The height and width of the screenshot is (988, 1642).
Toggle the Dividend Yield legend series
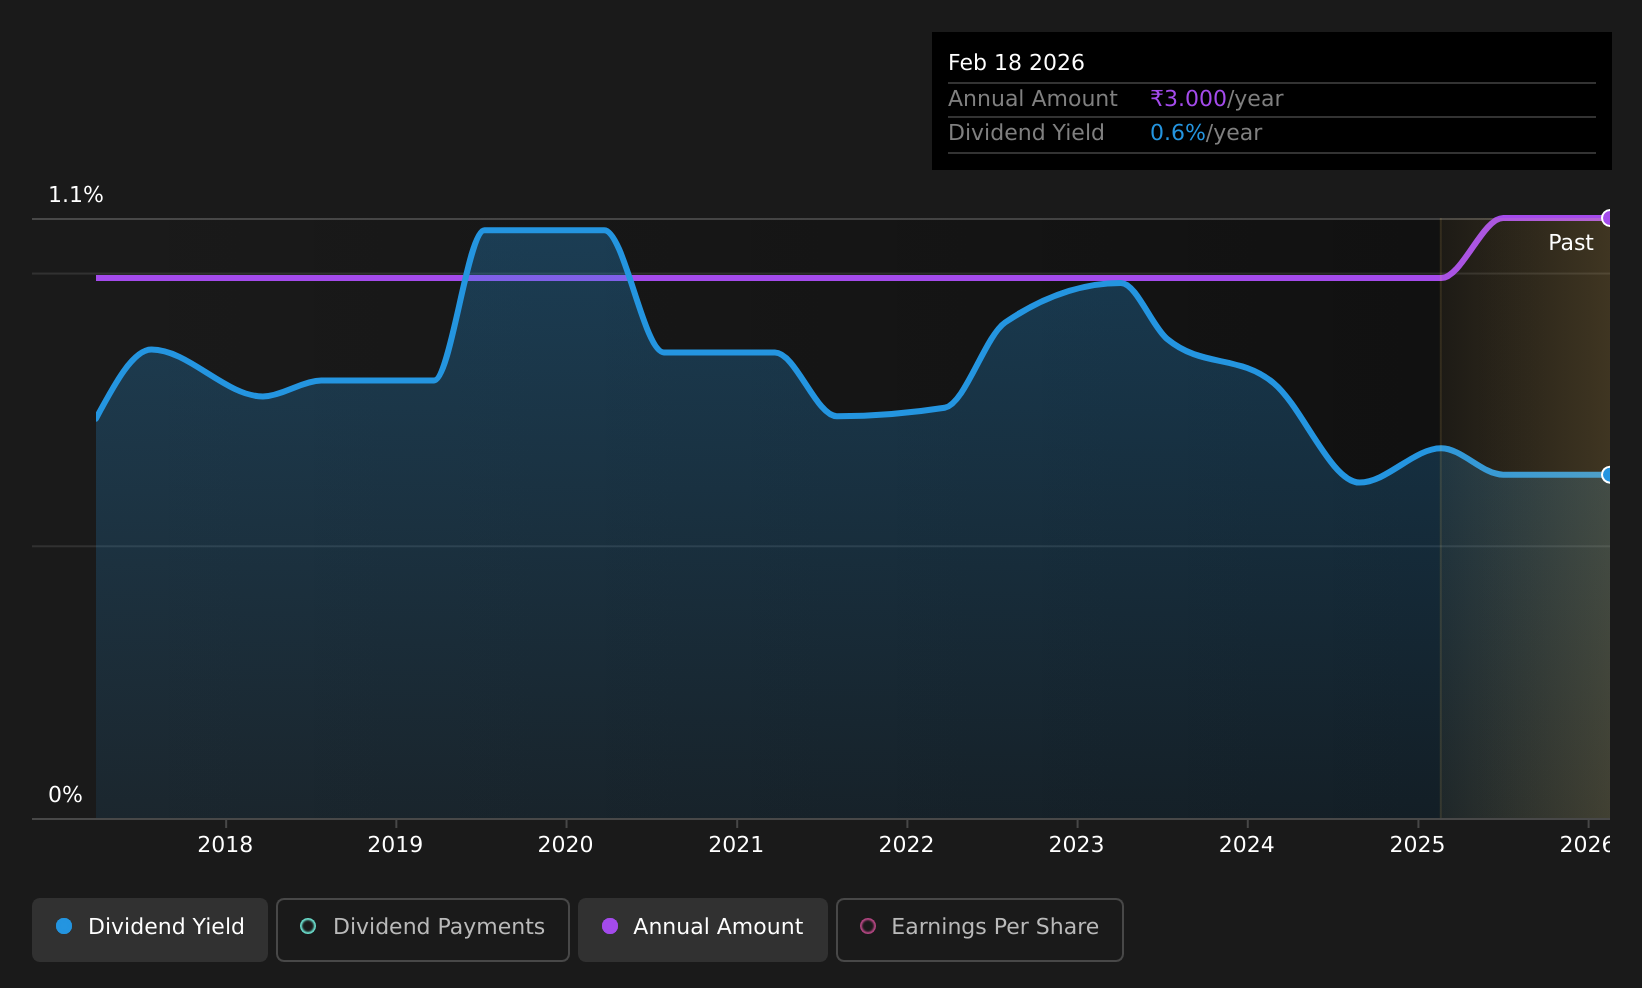(x=150, y=929)
